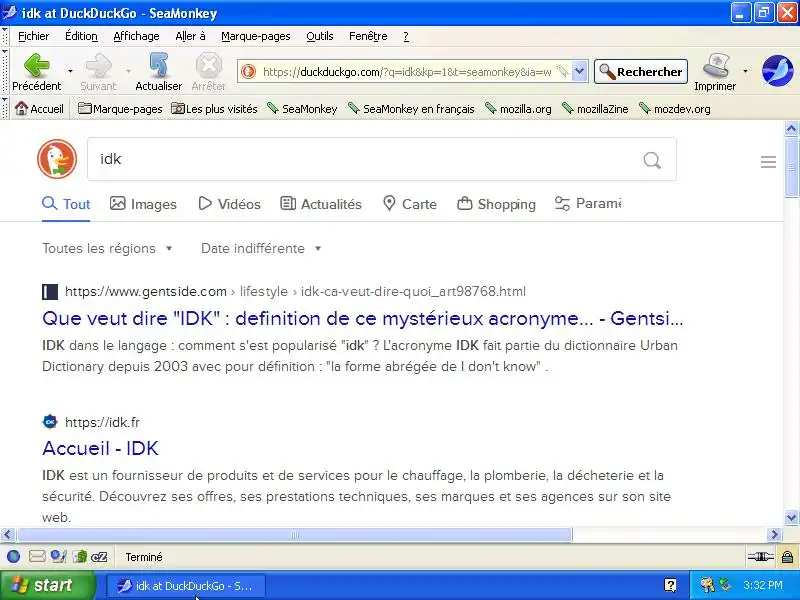Click the help question tray icon
The image size is (800, 600).
(x=670, y=585)
